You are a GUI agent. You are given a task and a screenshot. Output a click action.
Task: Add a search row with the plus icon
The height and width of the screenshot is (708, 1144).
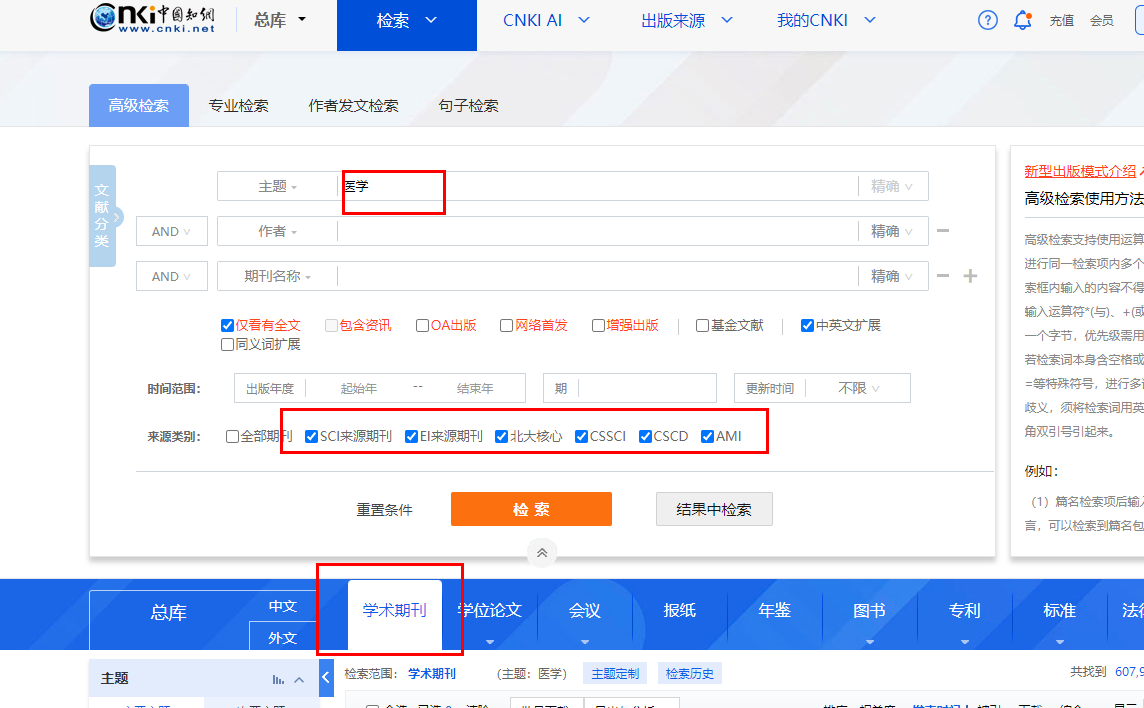[969, 276]
